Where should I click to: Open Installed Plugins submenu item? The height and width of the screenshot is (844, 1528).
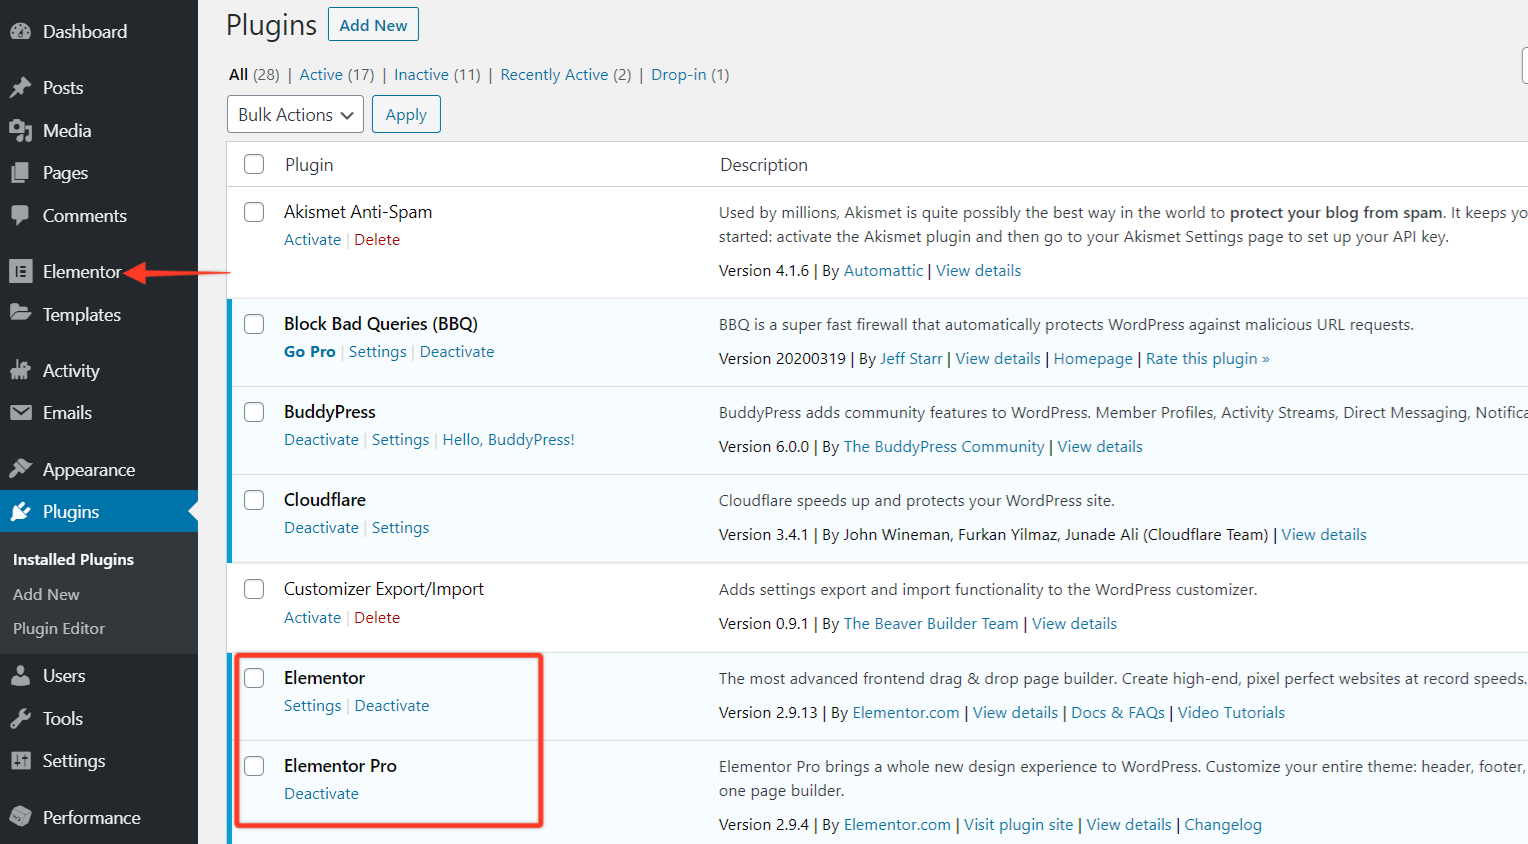point(73,559)
